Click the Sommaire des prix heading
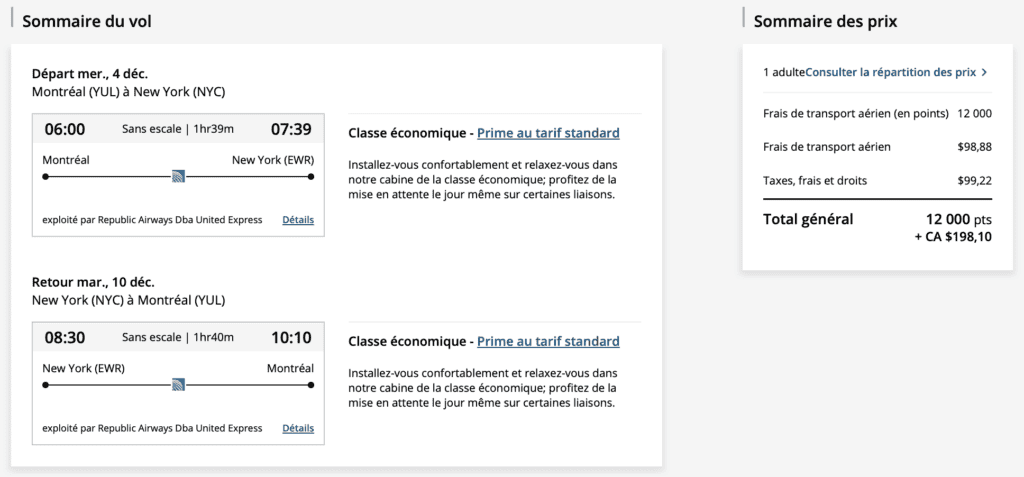Image resolution: width=1024 pixels, height=477 pixels. click(825, 21)
